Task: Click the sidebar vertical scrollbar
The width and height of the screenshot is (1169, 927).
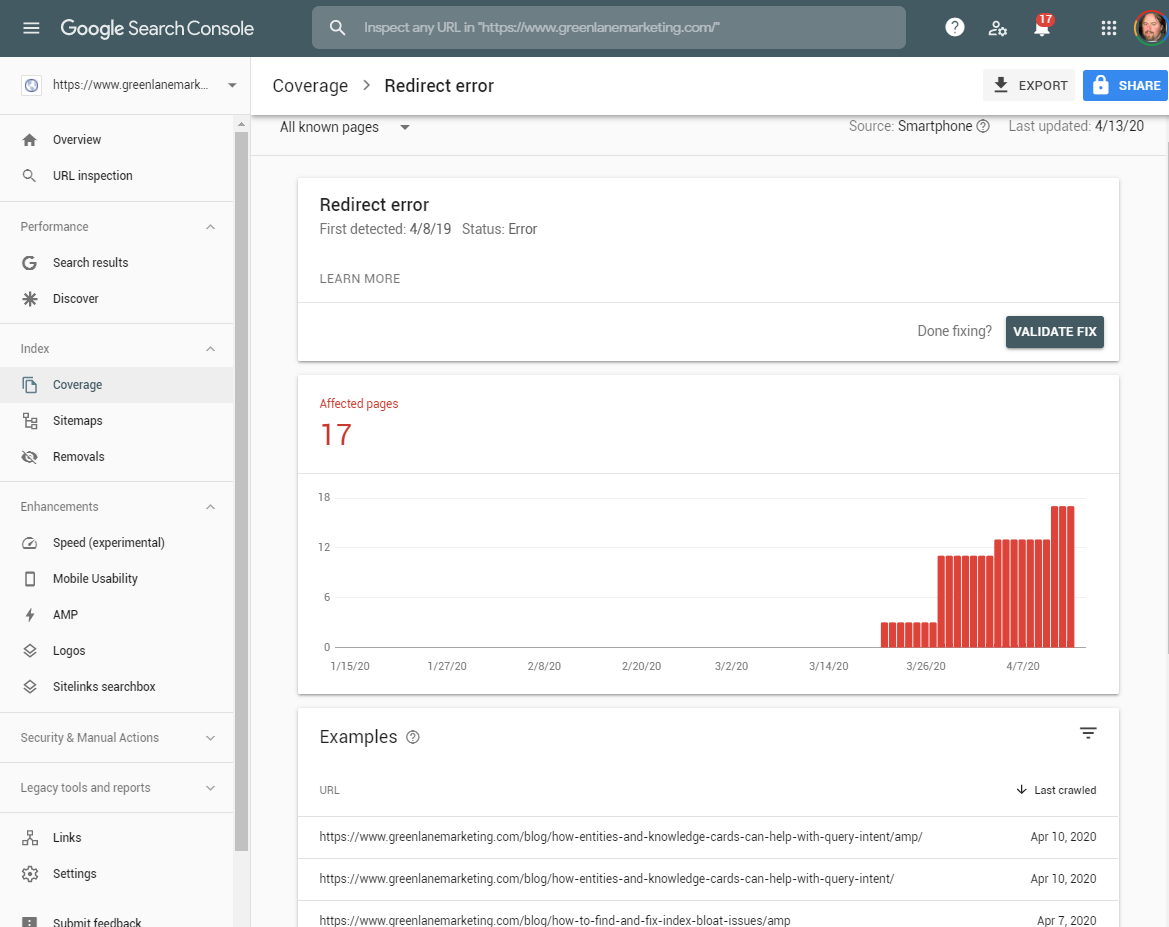Action: tap(242, 491)
